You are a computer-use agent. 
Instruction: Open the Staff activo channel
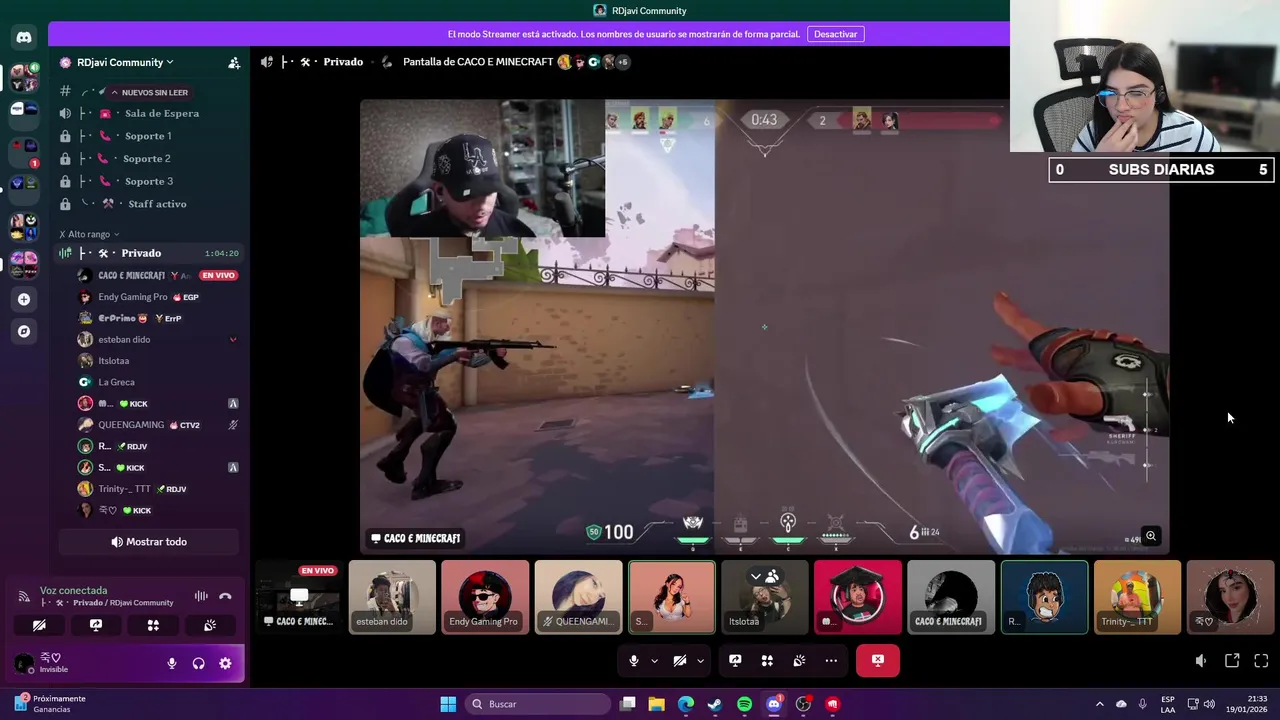(148, 204)
